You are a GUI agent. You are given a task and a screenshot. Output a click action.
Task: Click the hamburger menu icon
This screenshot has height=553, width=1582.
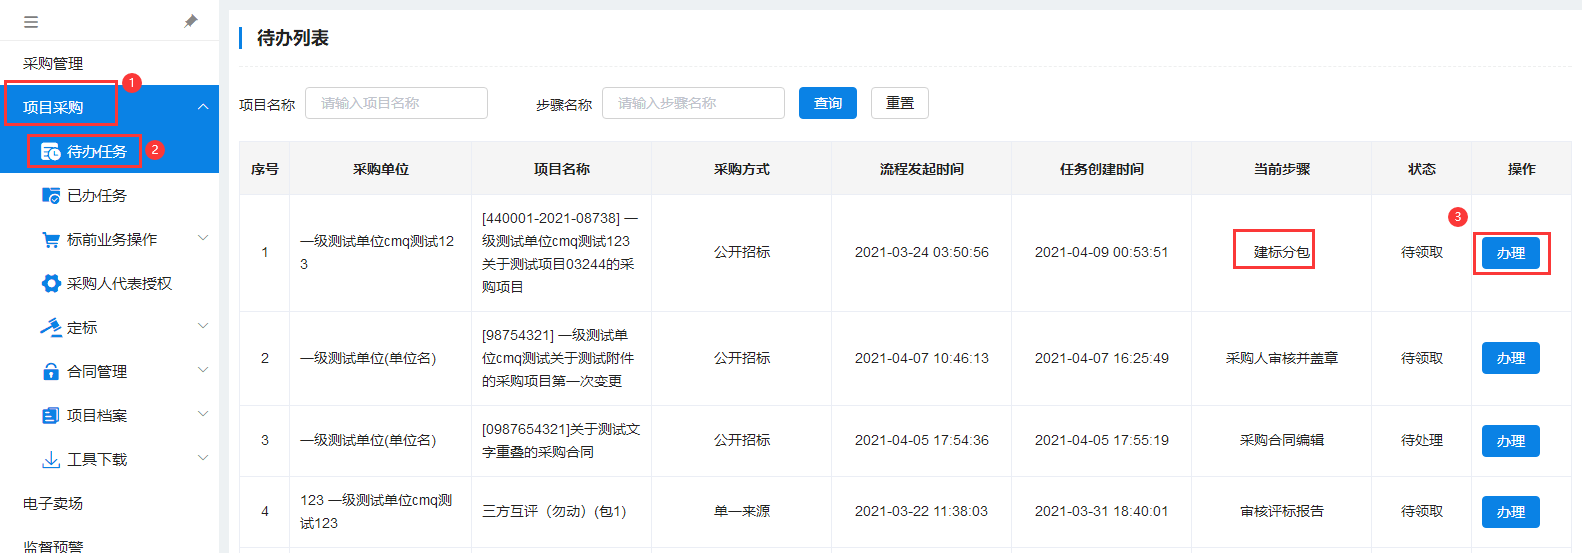coord(31,21)
